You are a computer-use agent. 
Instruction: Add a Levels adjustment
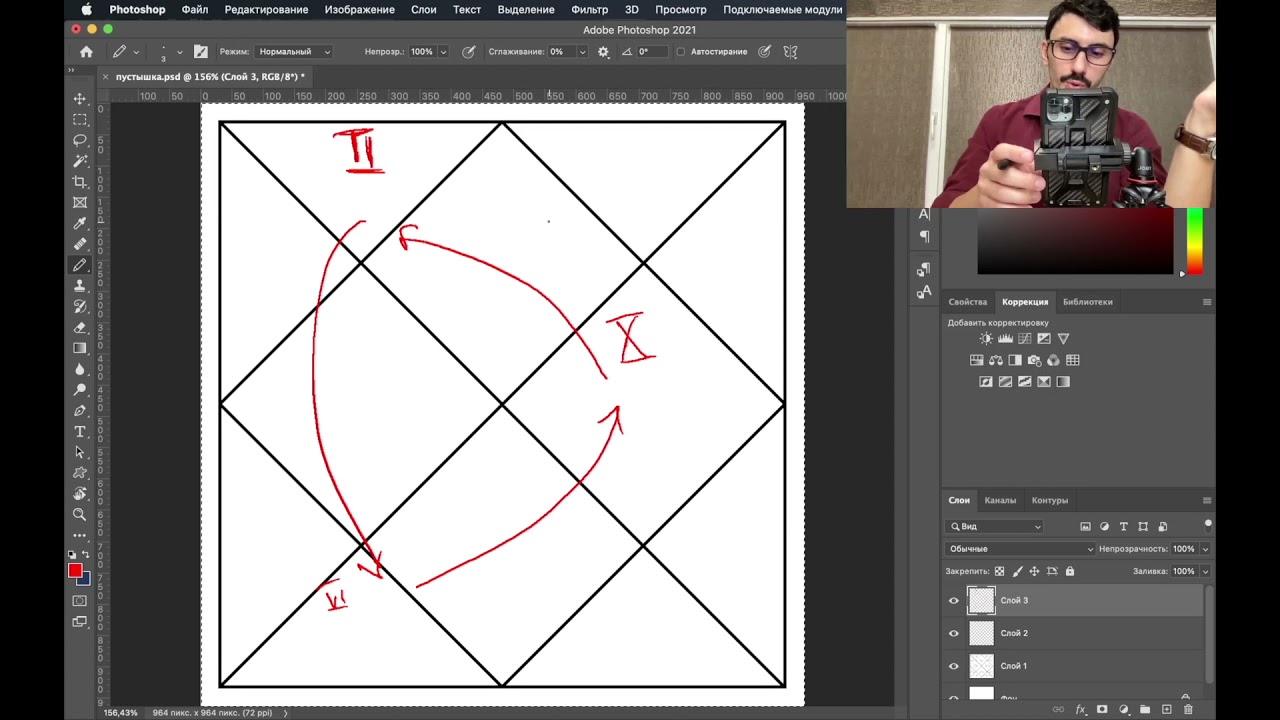(x=1005, y=339)
